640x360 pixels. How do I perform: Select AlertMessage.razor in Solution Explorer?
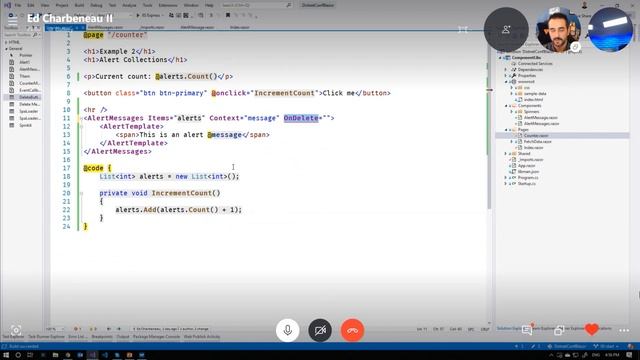[540, 118]
